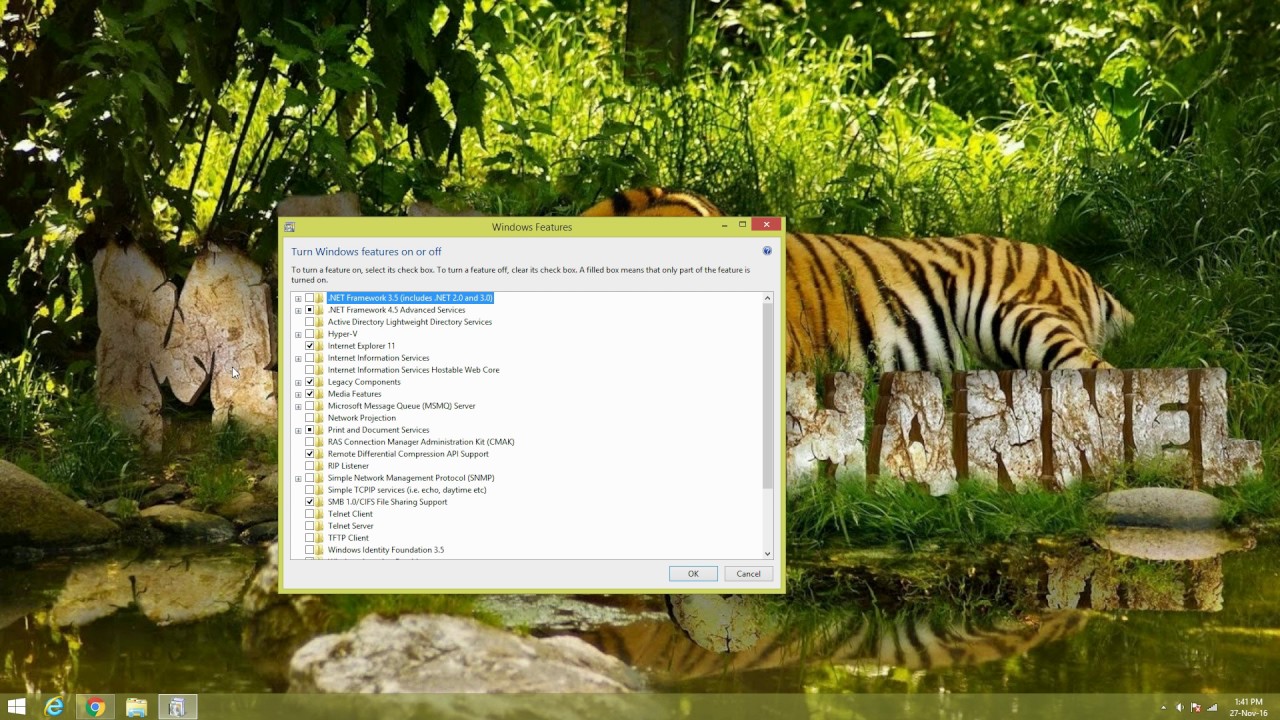This screenshot has width=1280, height=720.
Task: Click the folder icon beside Print and Document Services
Action: [319, 430]
